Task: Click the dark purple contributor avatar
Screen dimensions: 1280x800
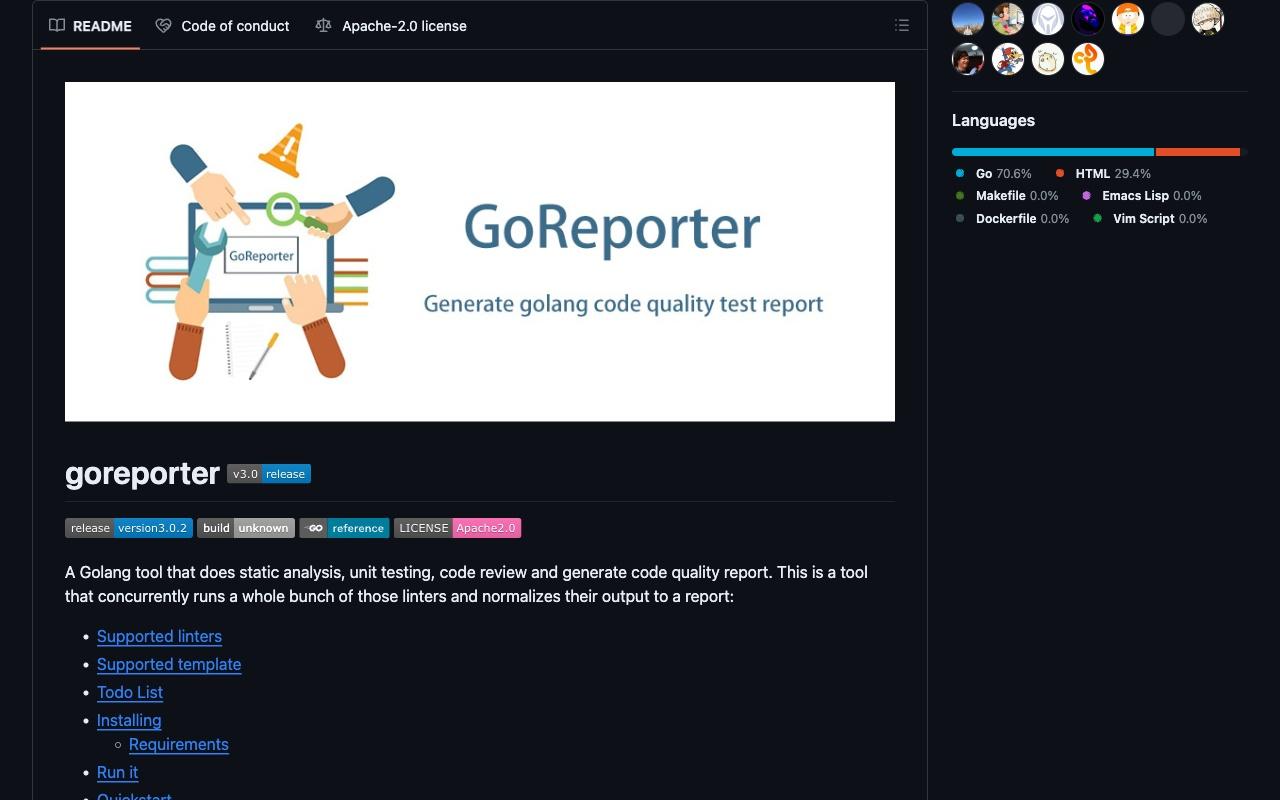Action: (x=1088, y=19)
